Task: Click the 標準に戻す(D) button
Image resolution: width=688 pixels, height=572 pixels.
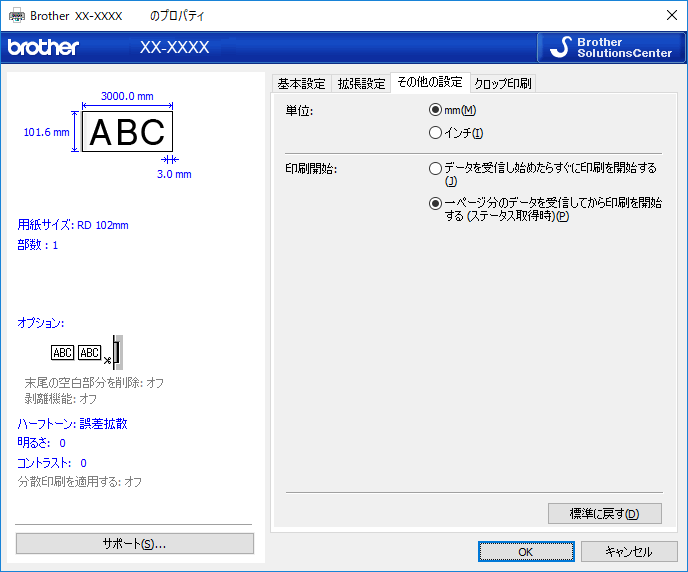Action: point(605,513)
